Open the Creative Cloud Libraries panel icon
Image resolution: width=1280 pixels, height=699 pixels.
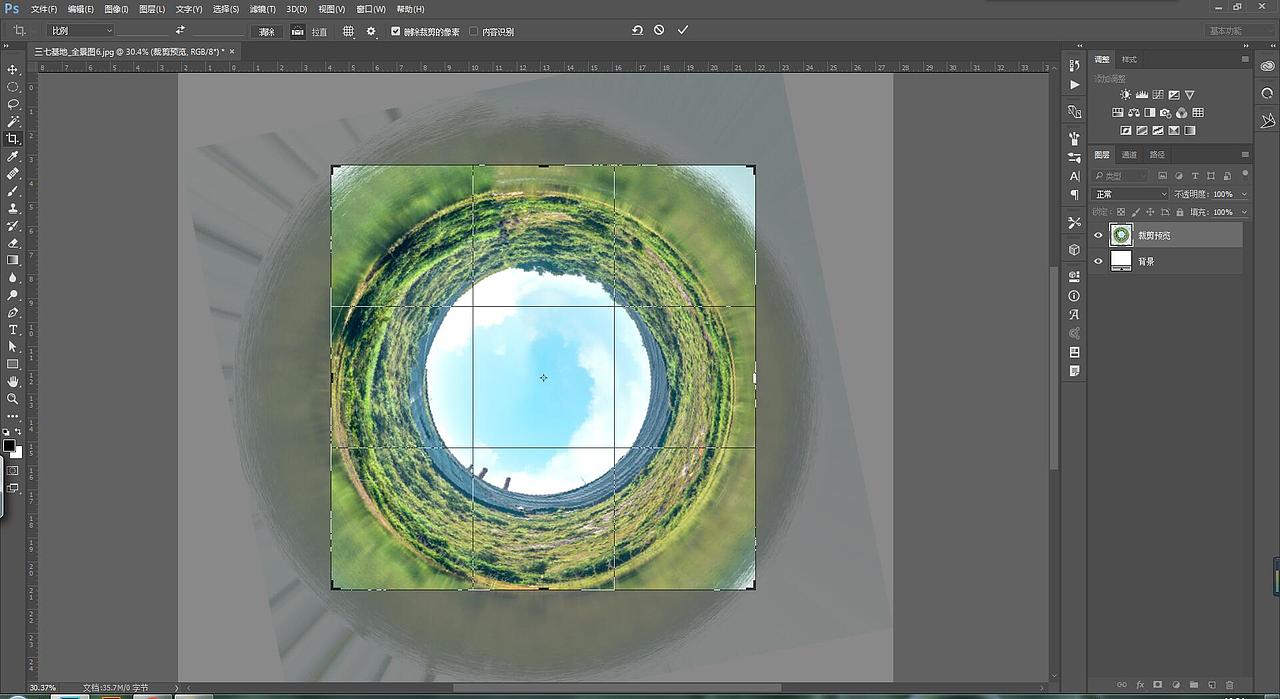pos(1268,66)
